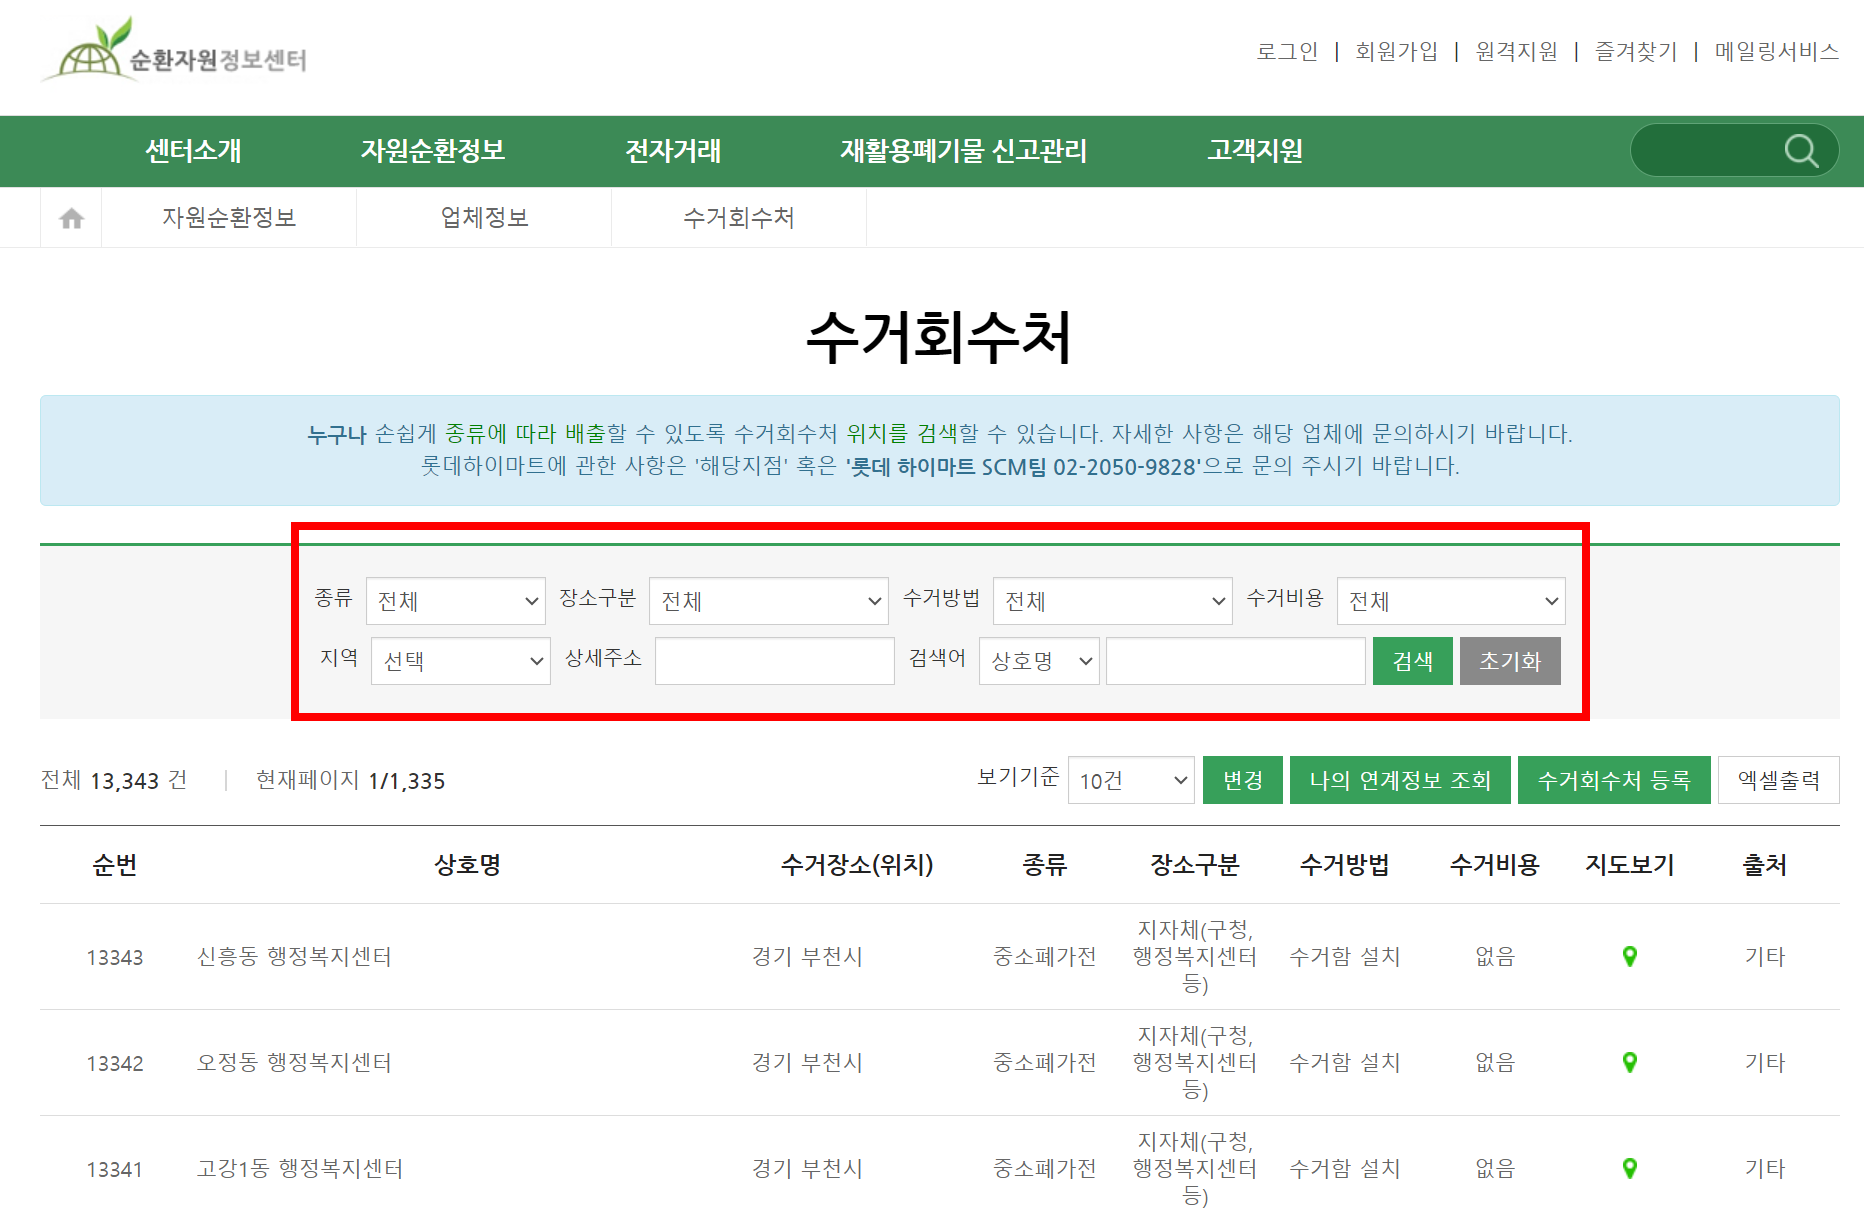
Task: Open the site search using the magnifier icon
Action: point(1800,150)
